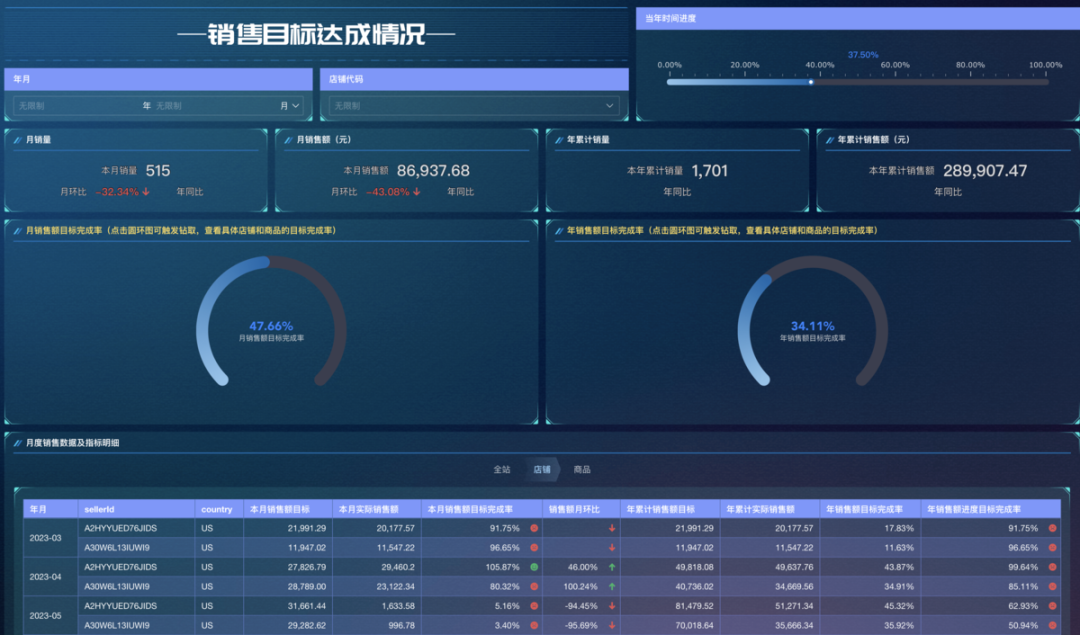Click the 月销售额目标完成率 panel header icon
Screen dimensions: 1080x635
tap(17, 230)
